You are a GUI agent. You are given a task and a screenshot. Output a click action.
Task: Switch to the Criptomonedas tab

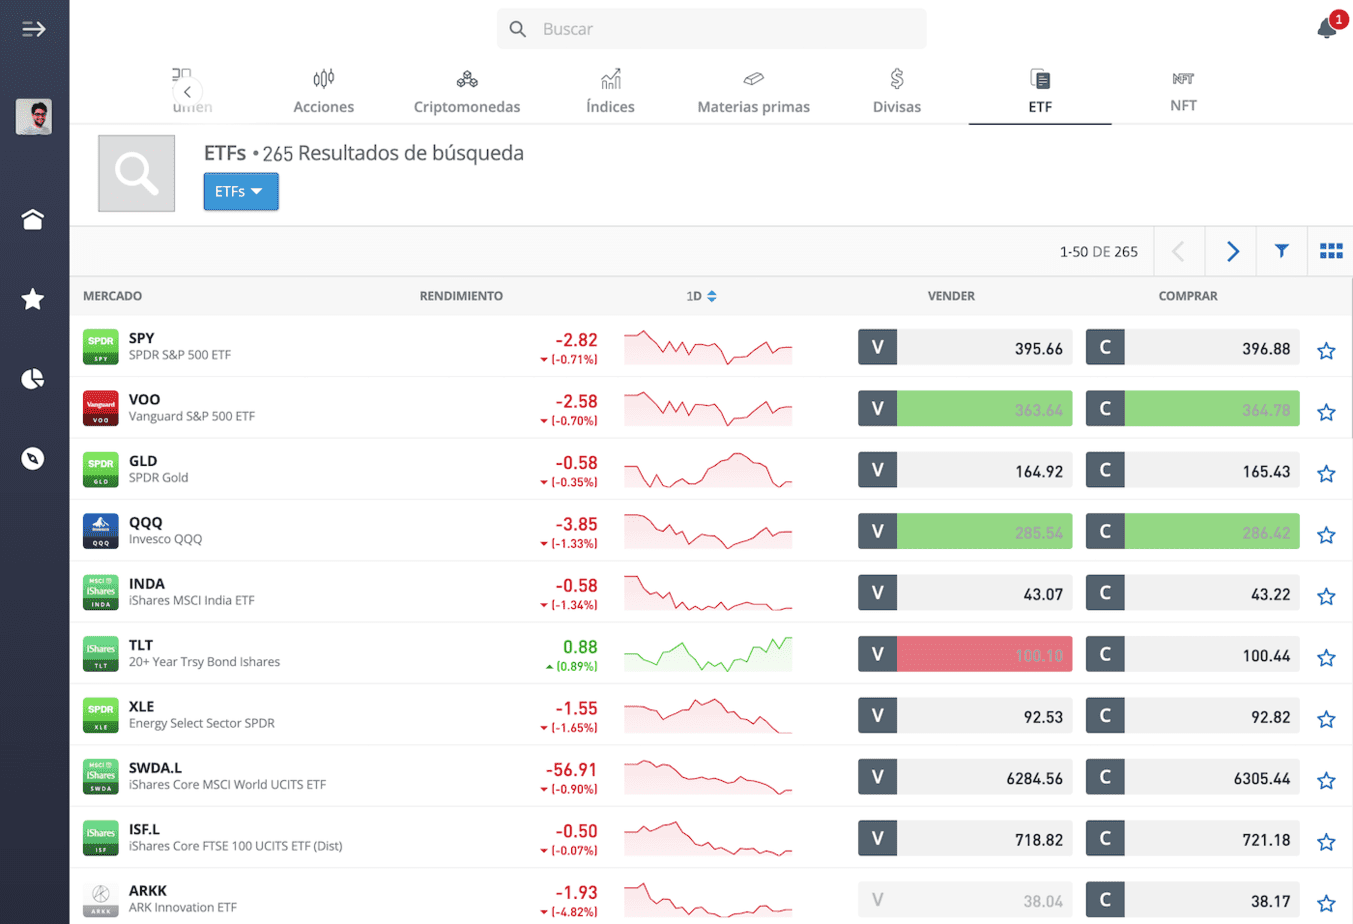tap(467, 92)
